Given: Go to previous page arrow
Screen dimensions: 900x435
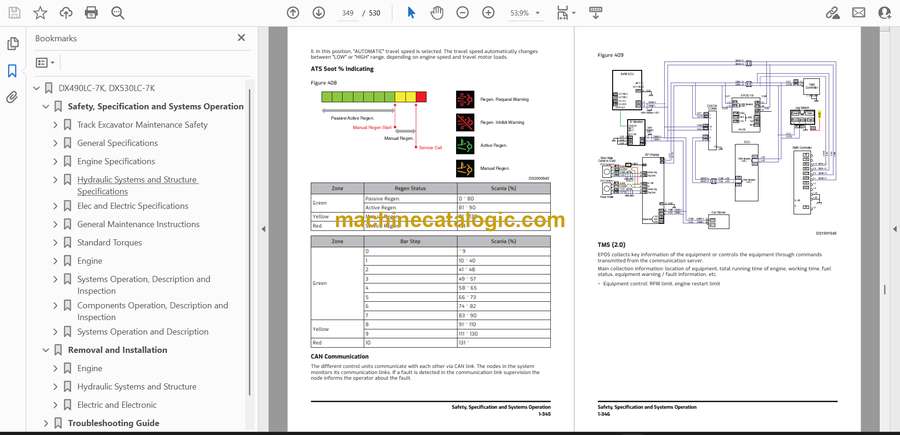Looking at the screenshot, I should (293, 13).
